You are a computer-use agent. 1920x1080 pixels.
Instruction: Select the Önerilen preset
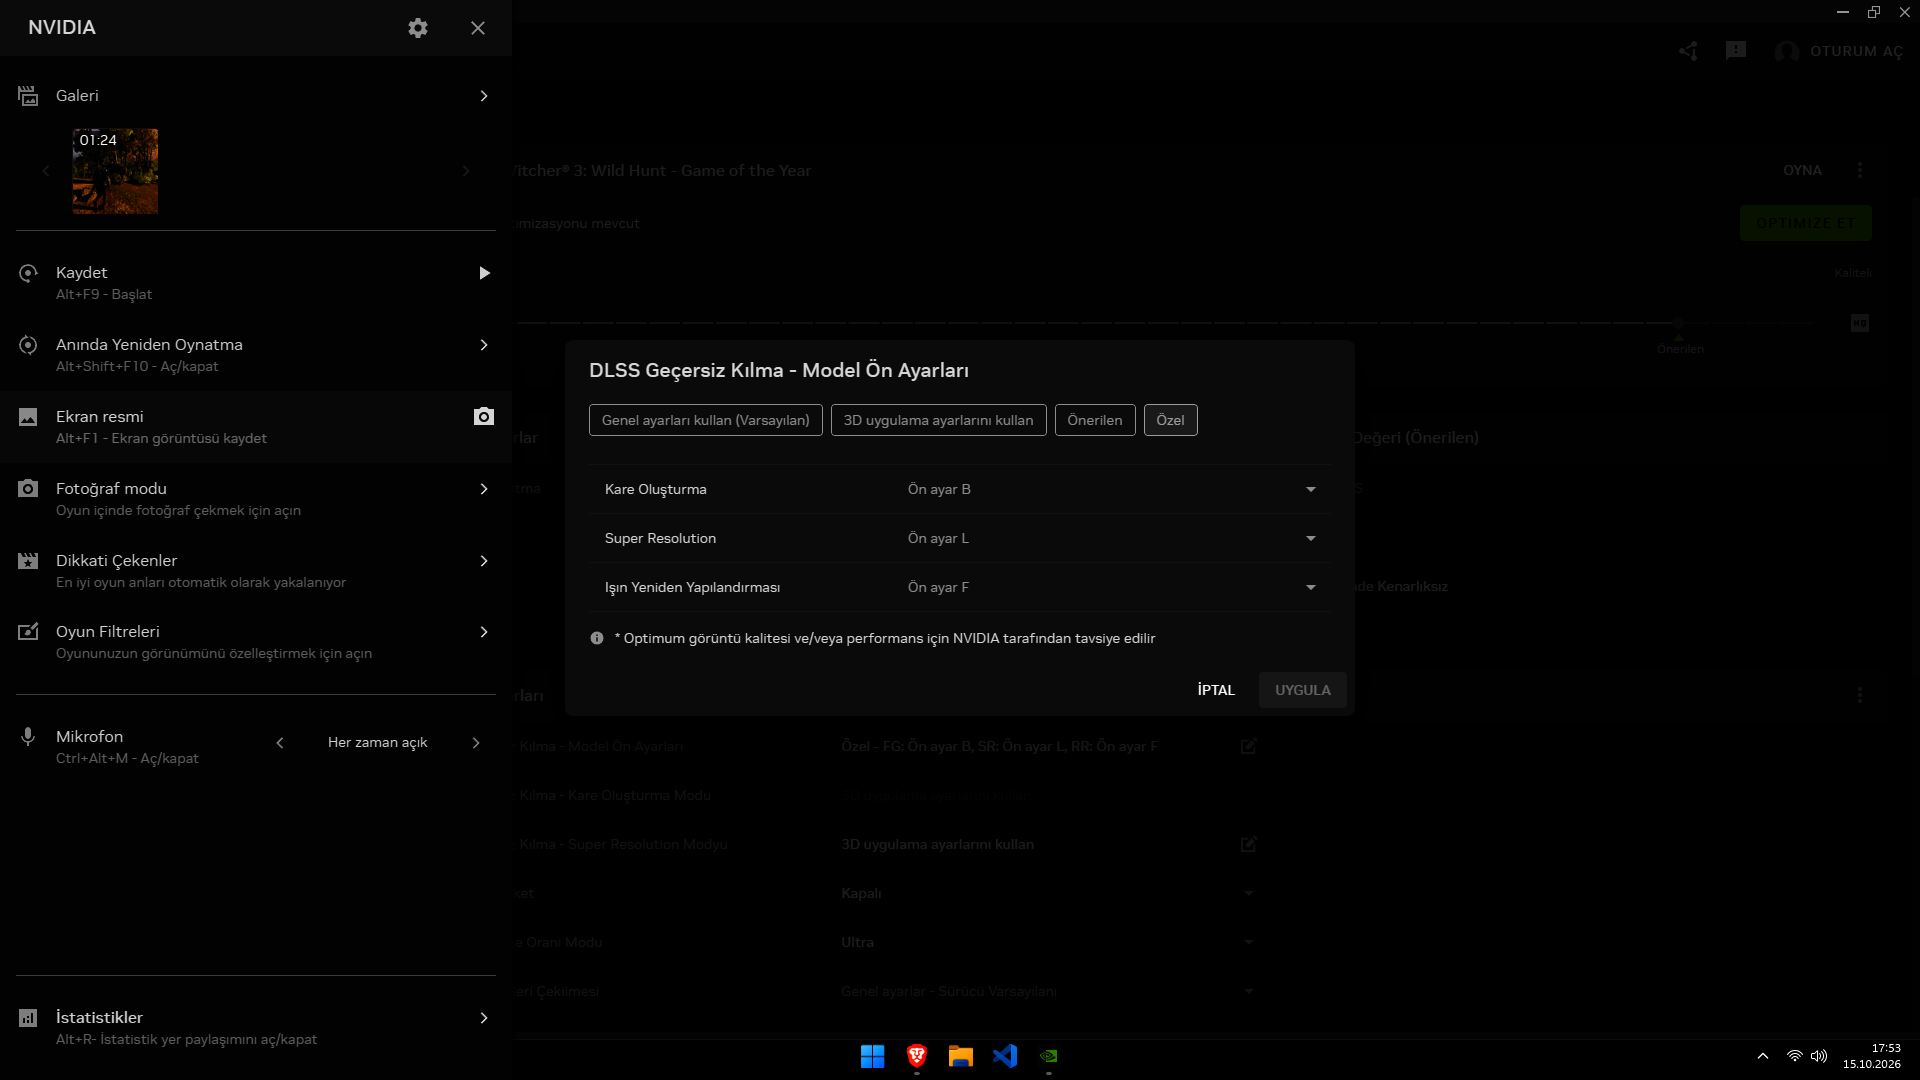(1095, 420)
